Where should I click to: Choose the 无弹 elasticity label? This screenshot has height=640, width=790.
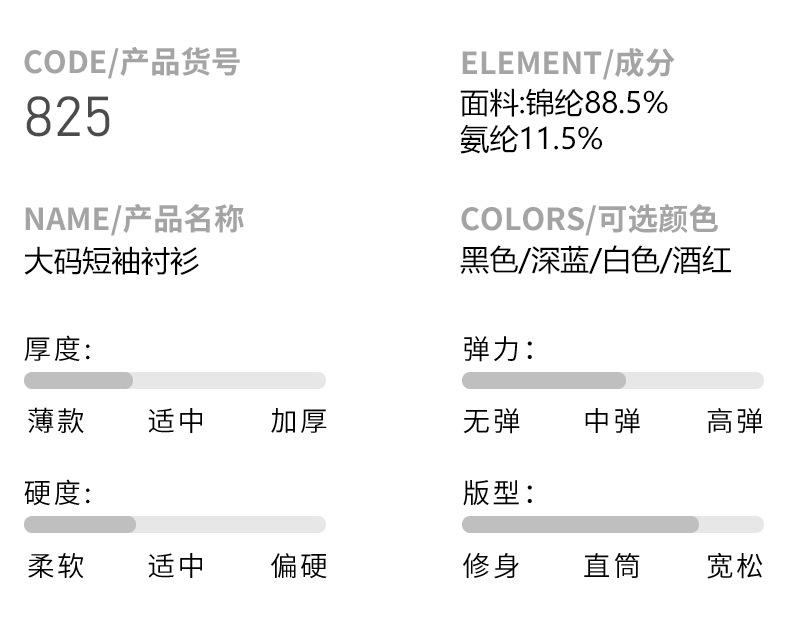(x=491, y=421)
